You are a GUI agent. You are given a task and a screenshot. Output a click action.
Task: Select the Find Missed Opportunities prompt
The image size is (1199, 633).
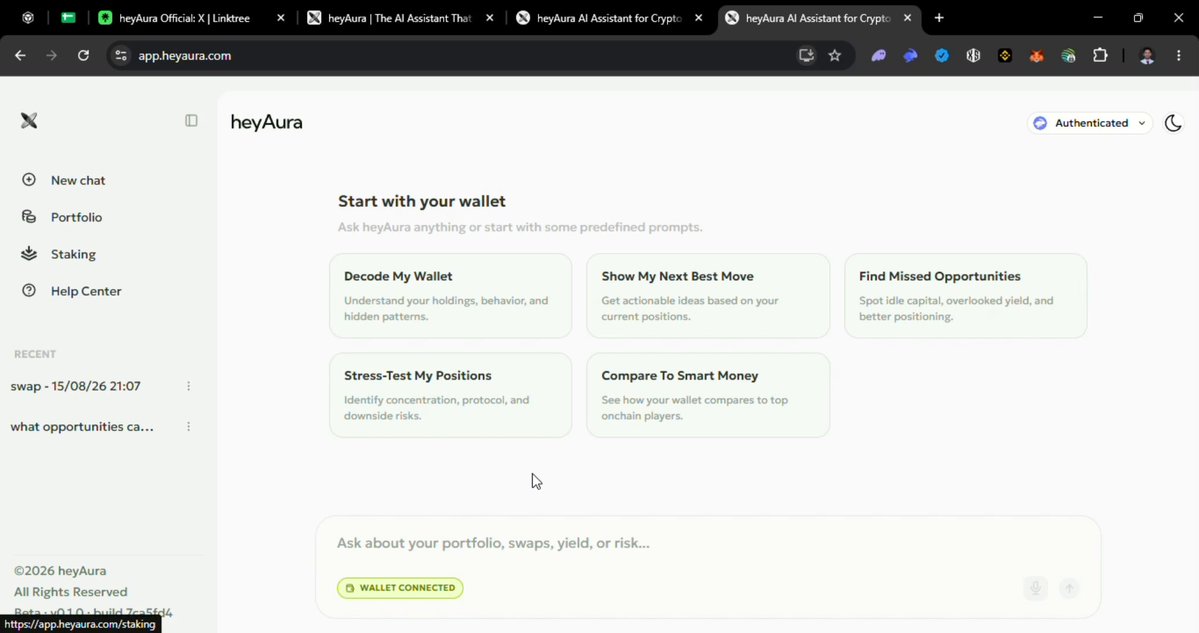pos(966,296)
